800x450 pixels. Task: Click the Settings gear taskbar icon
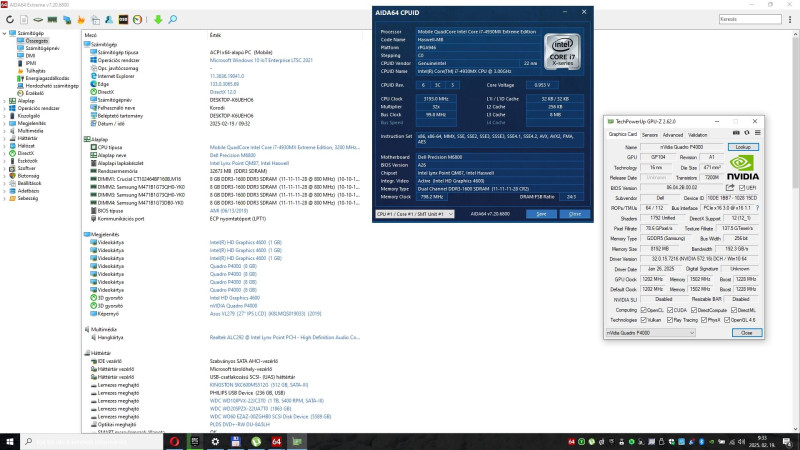coord(215,441)
